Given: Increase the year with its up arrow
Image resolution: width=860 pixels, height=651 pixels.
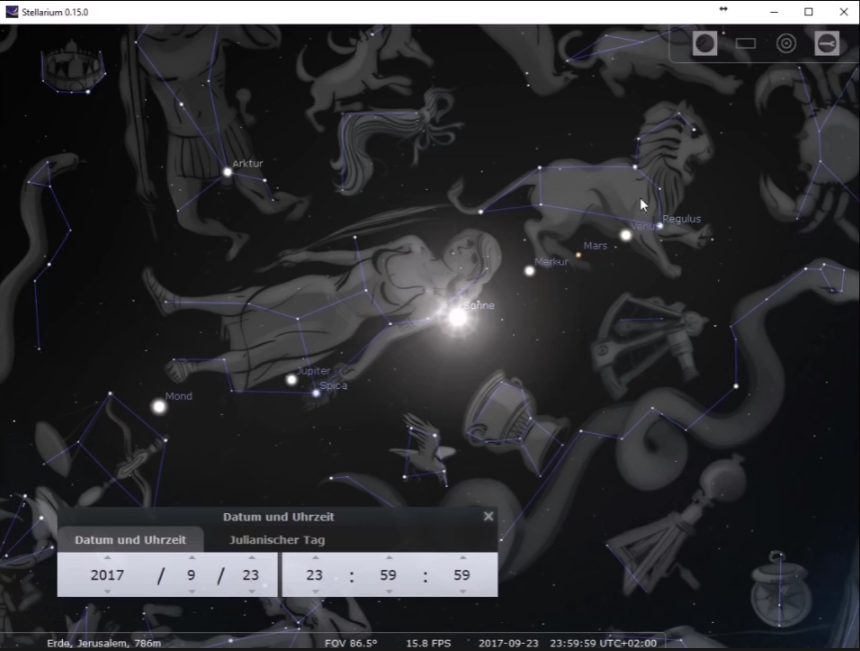Looking at the screenshot, I should (x=108, y=557).
